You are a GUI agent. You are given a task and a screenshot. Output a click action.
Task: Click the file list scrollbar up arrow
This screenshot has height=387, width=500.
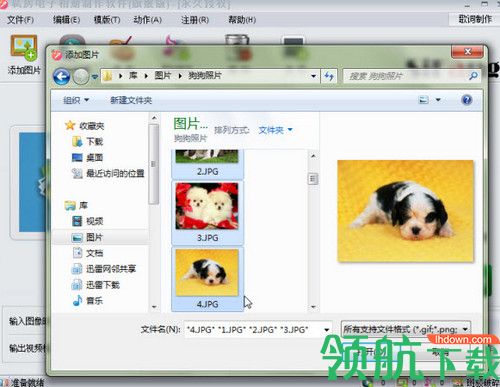pyautogui.click(x=313, y=156)
